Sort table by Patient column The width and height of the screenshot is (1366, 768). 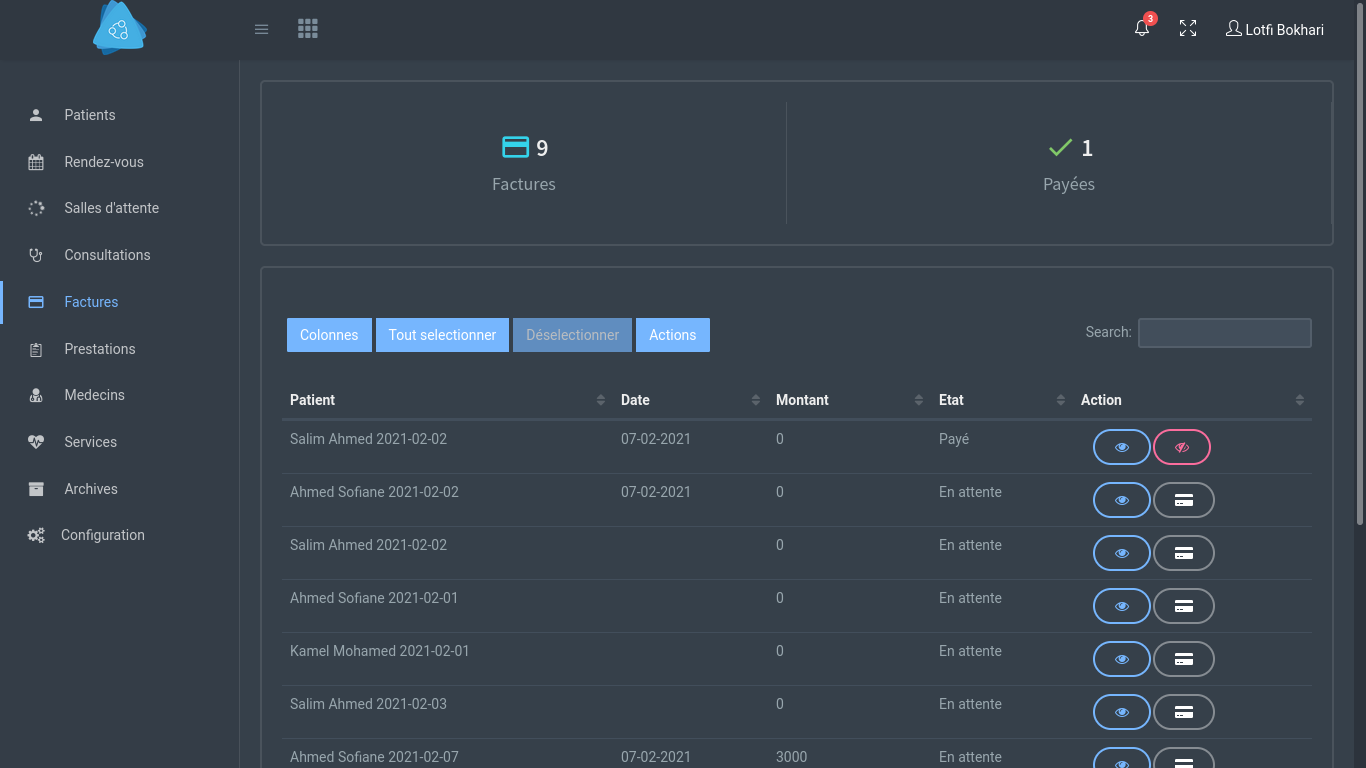coord(447,400)
